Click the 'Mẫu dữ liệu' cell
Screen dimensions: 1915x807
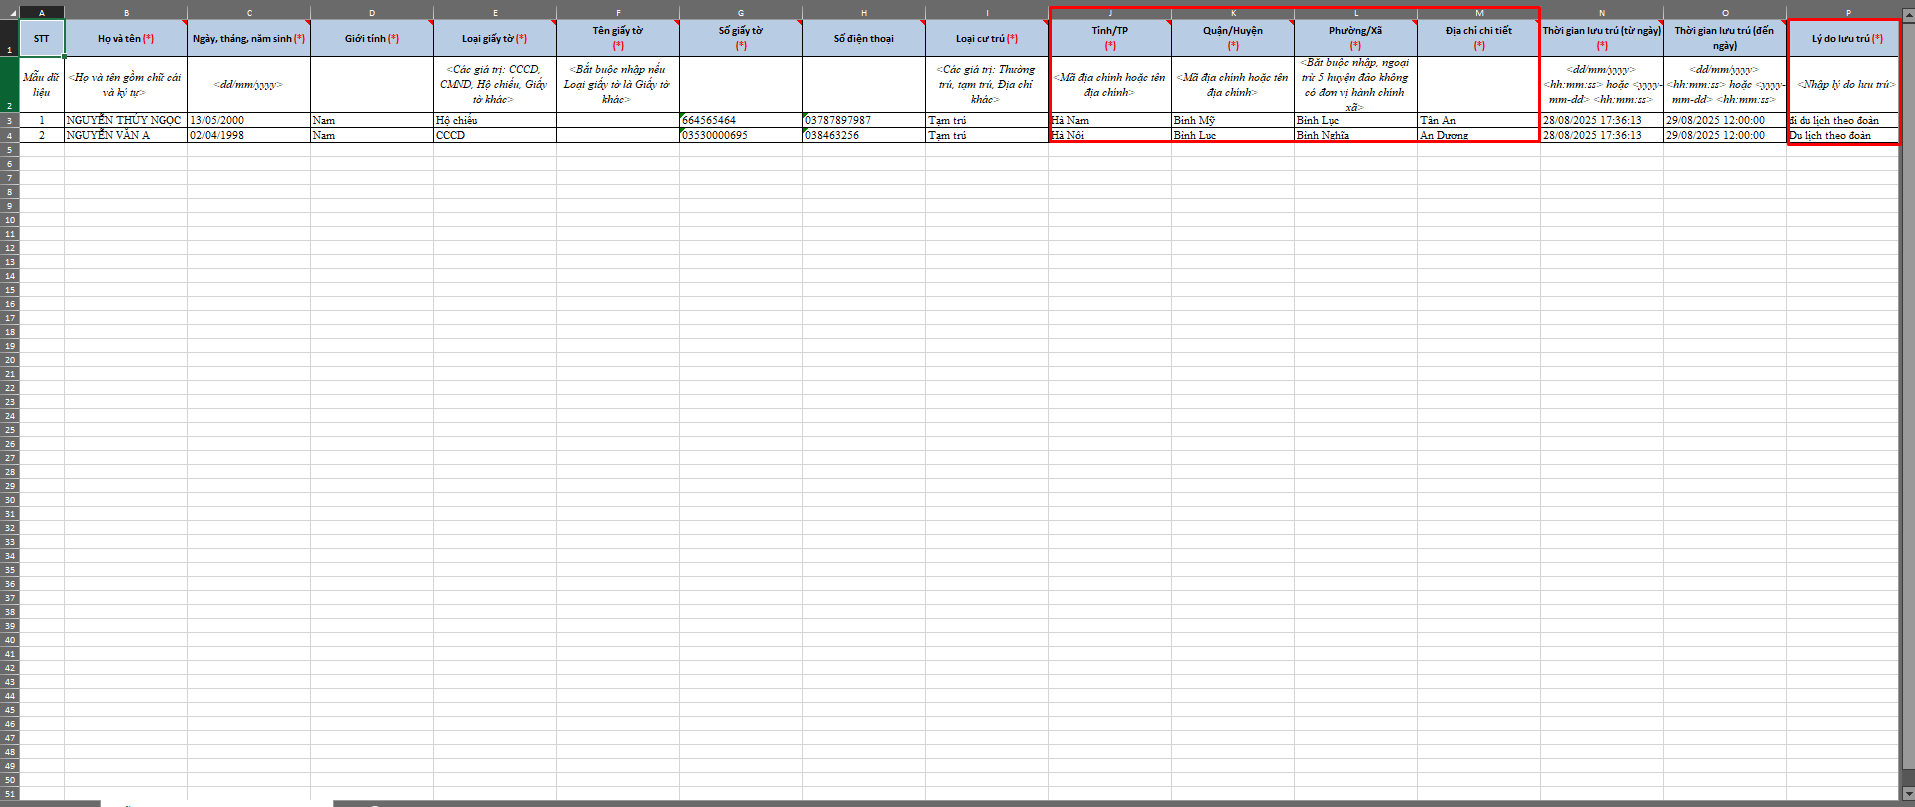[x=41, y=84]
